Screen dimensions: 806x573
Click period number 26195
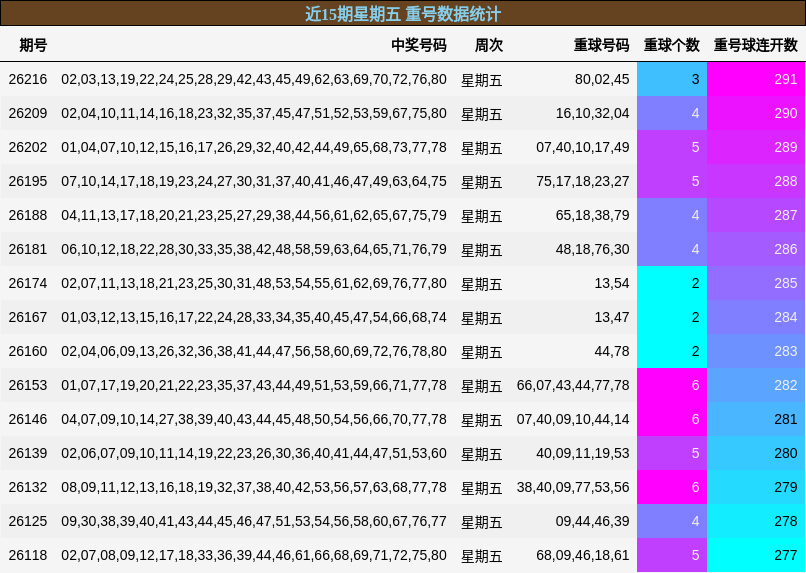tap(28, 181)
